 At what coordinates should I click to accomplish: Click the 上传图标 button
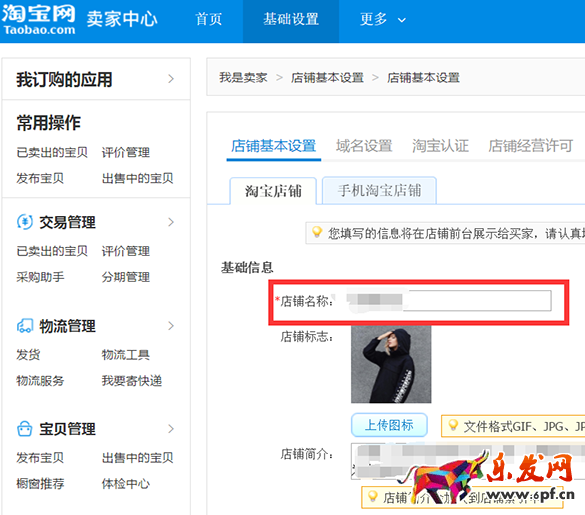coord(389,425)
